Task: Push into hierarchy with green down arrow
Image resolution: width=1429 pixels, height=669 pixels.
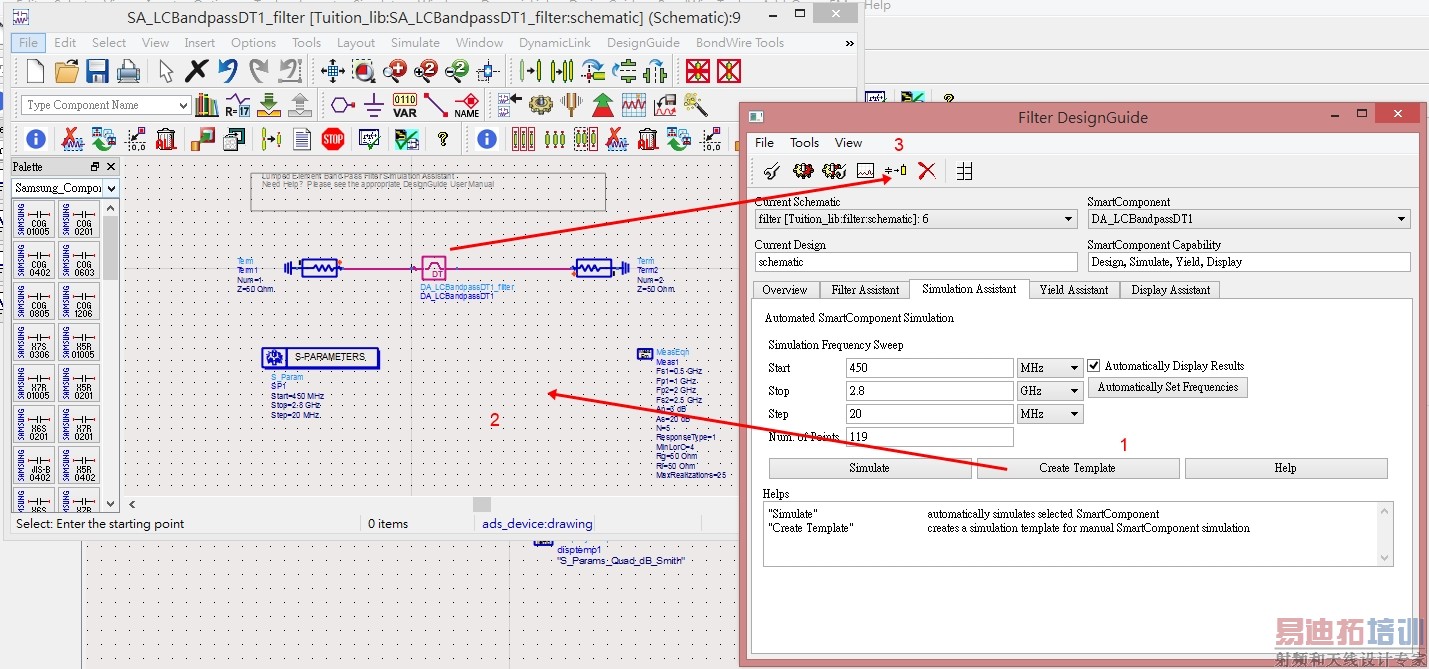Action: click(269, 105)
